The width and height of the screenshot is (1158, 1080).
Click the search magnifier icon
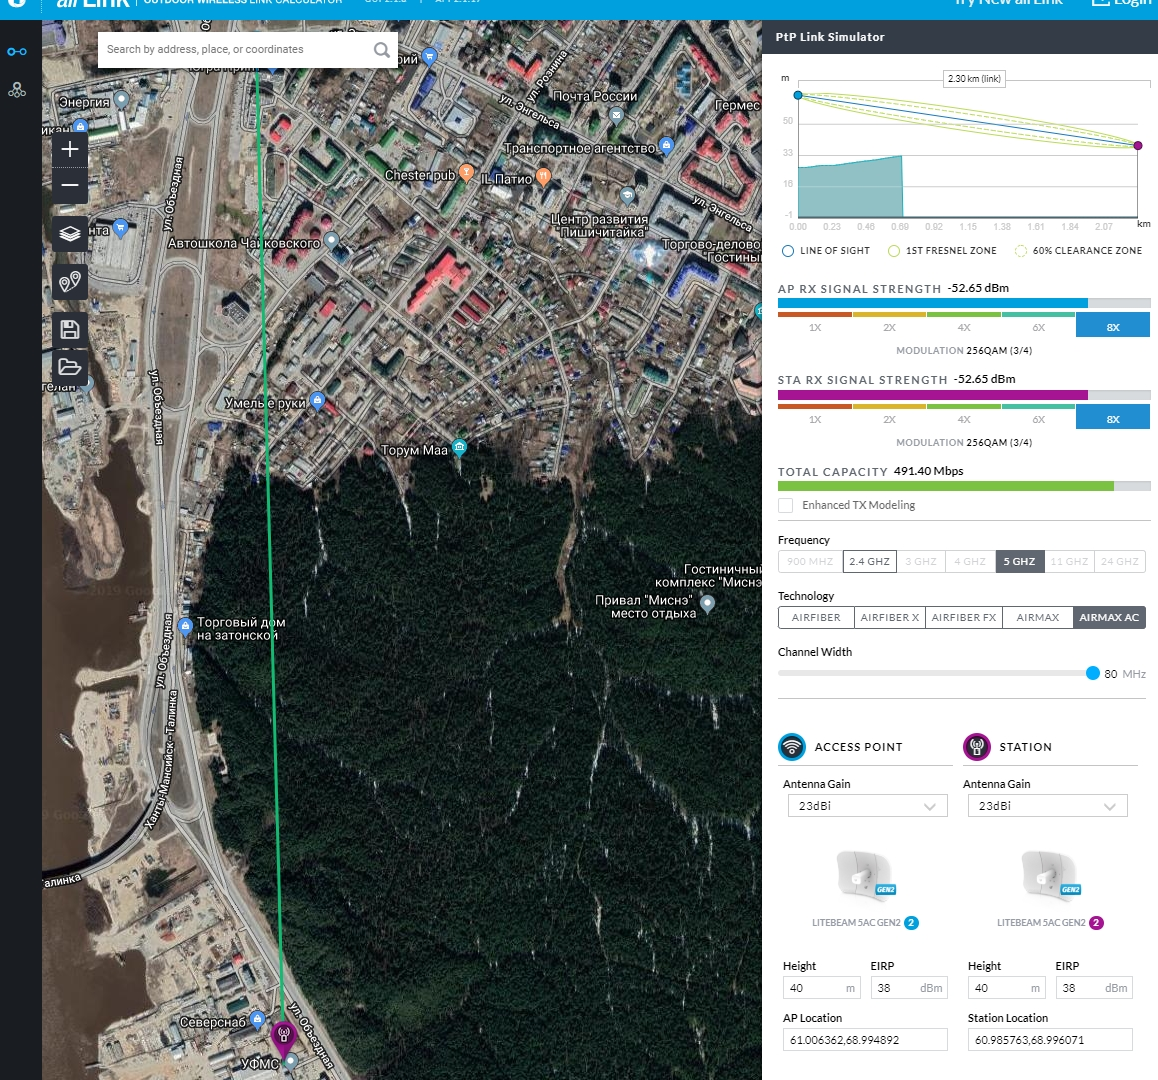(381, 49)
